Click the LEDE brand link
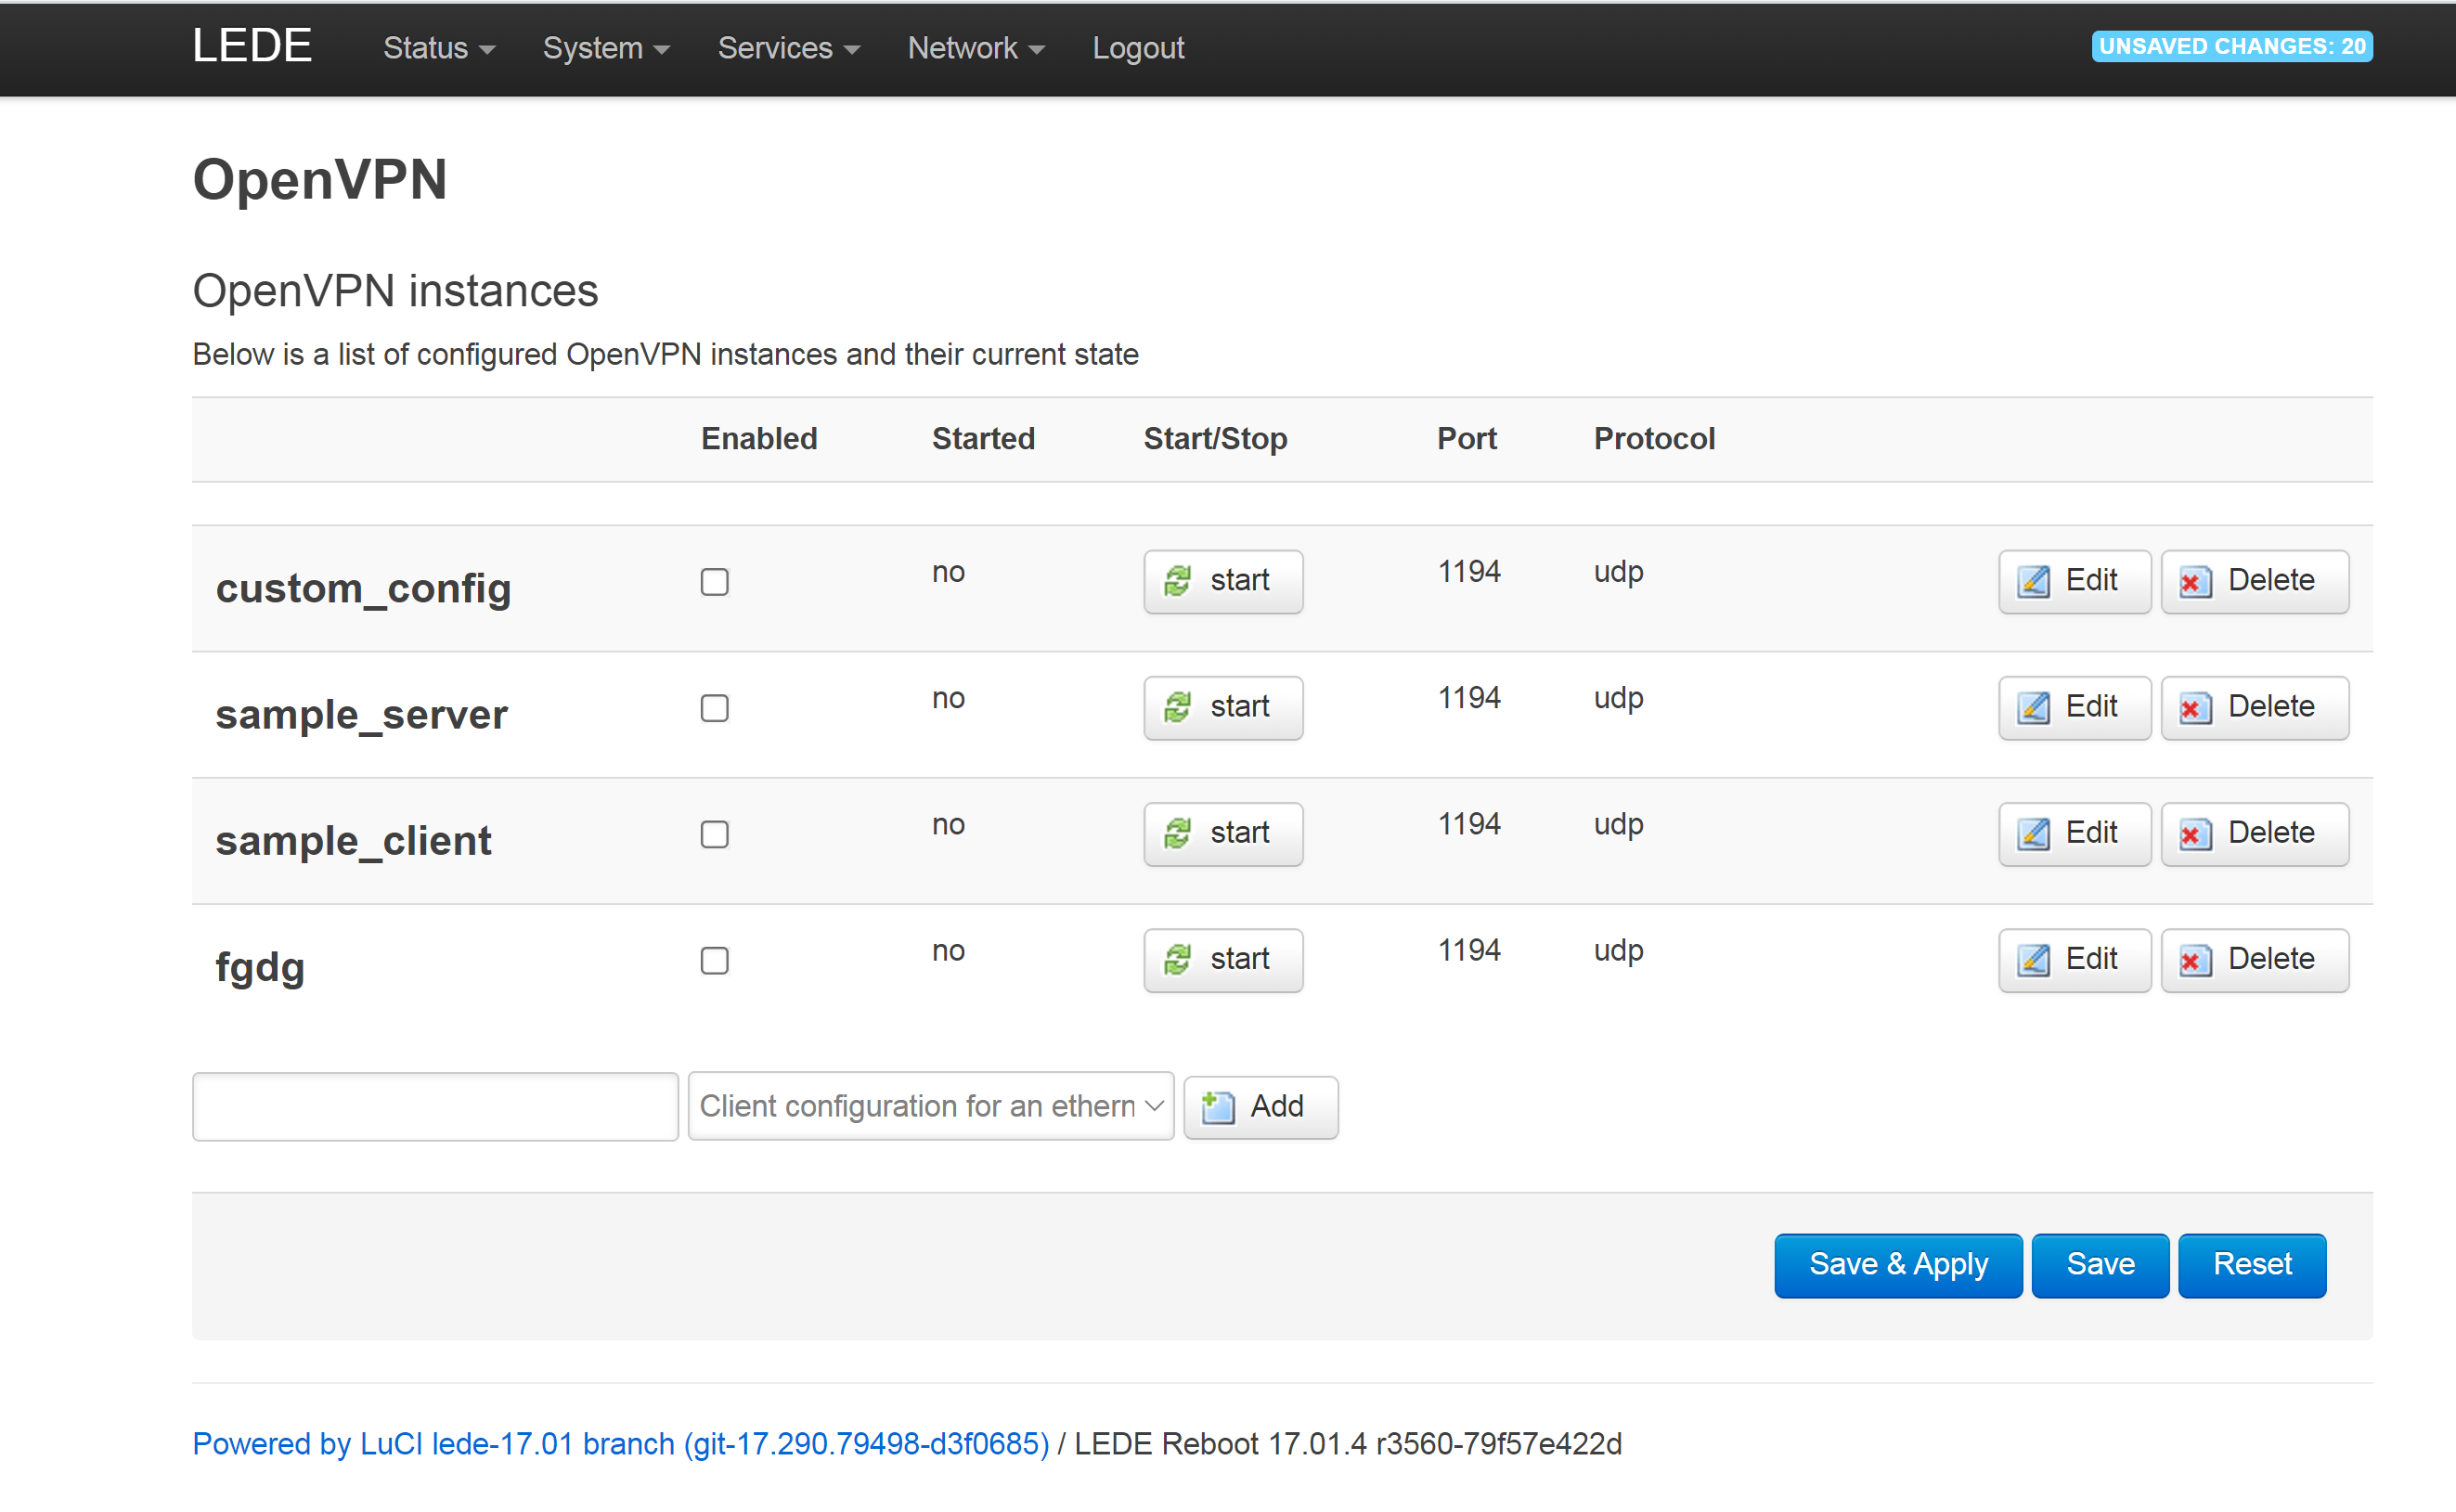The height and width of the screenshot is (1512, 2456). coord(252,46)
